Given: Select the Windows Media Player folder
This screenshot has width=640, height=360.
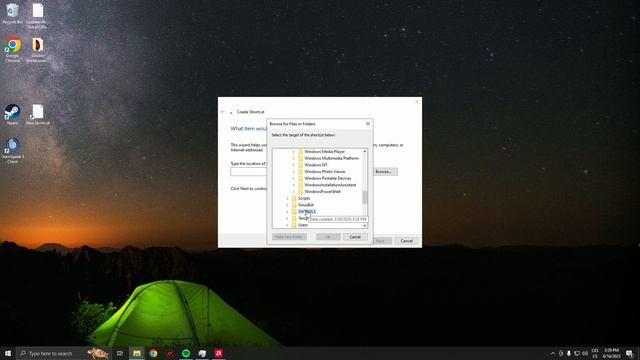Looking at the screenshot, I should (x=324, y=151).
